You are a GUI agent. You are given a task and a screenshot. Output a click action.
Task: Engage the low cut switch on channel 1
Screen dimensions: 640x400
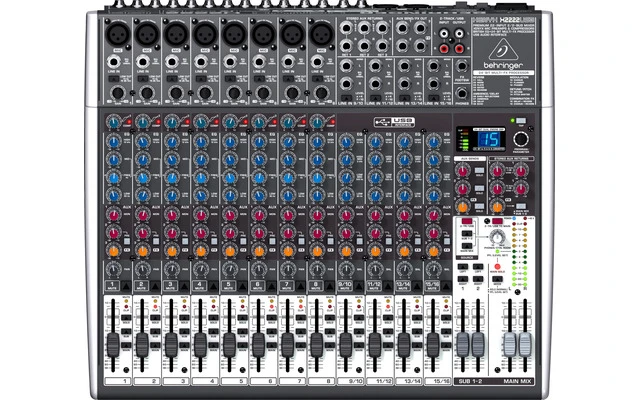tap(113, 78)
